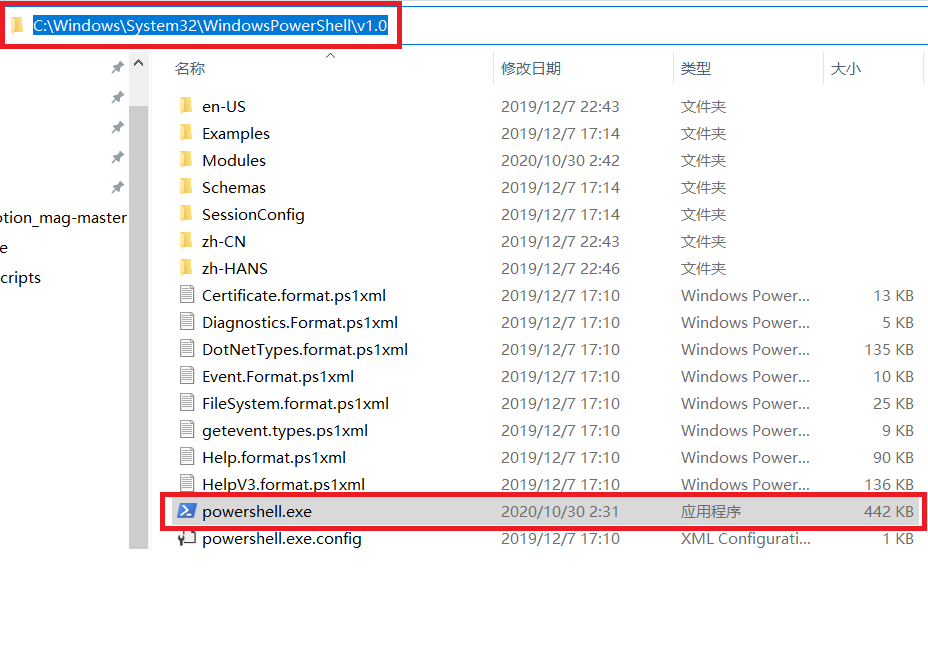928x648 pixels.
Task: Select the address bar path text
Action: [x=210, y=25]
